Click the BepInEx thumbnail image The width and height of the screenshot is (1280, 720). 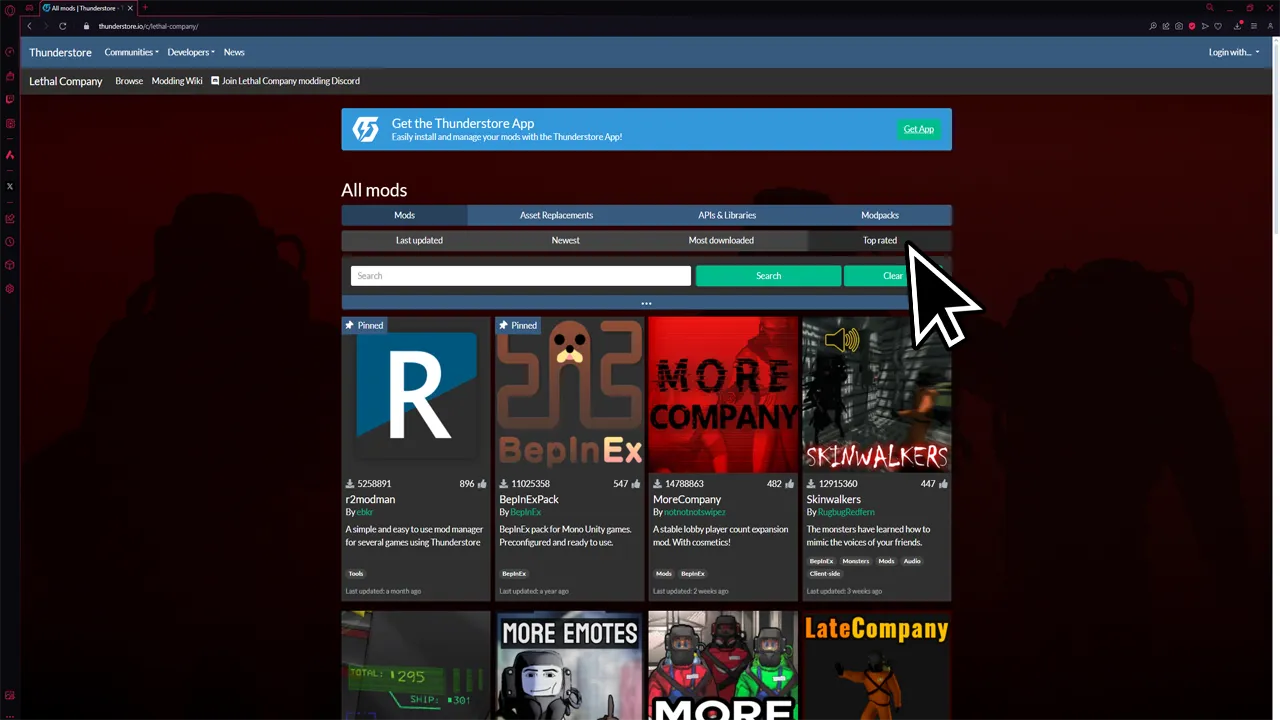(x=569, y=394)
